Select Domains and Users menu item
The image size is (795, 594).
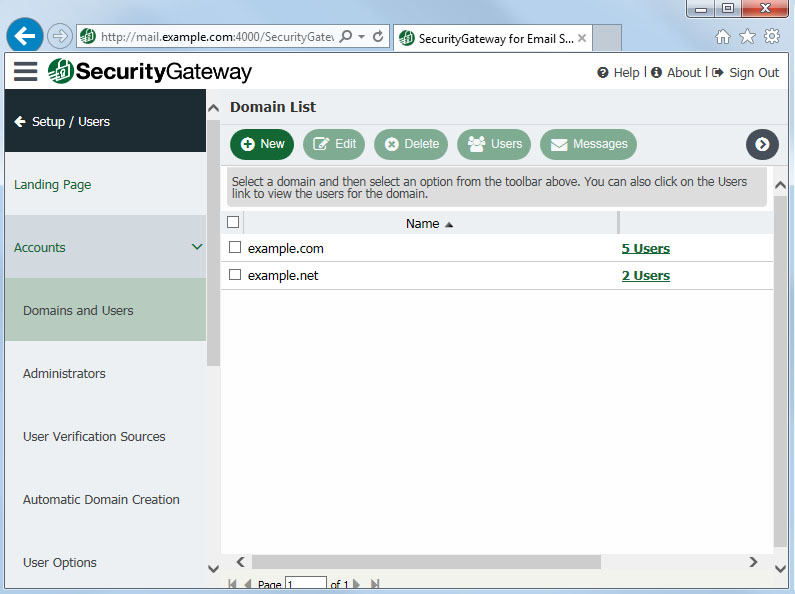105,310
